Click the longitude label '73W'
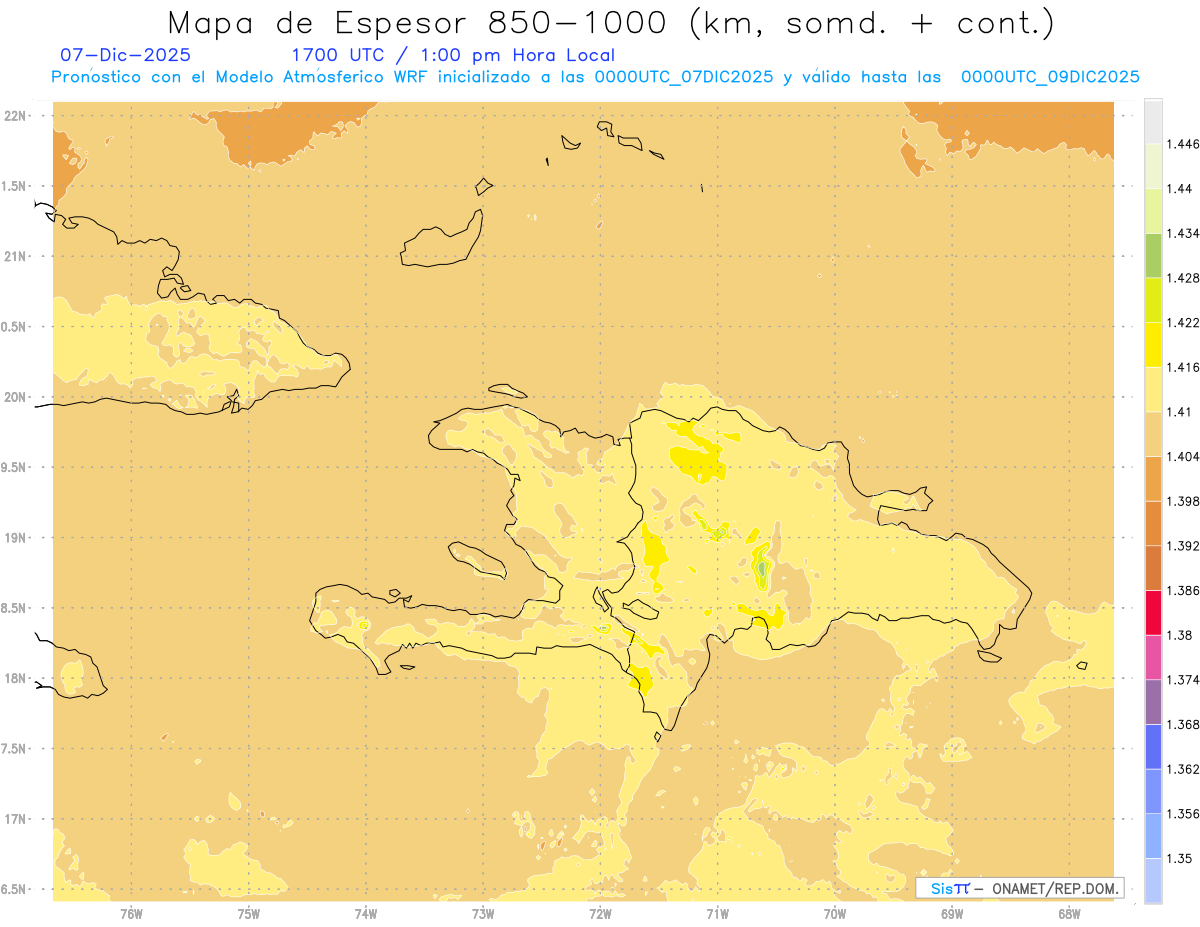 [483, 914]
